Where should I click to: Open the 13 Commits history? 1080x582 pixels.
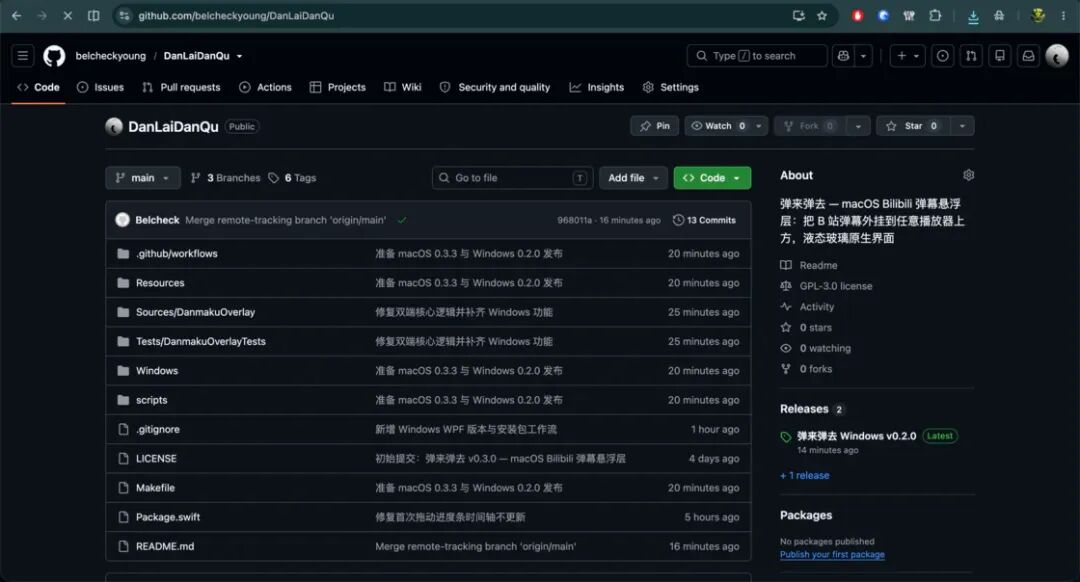[704, 220]
